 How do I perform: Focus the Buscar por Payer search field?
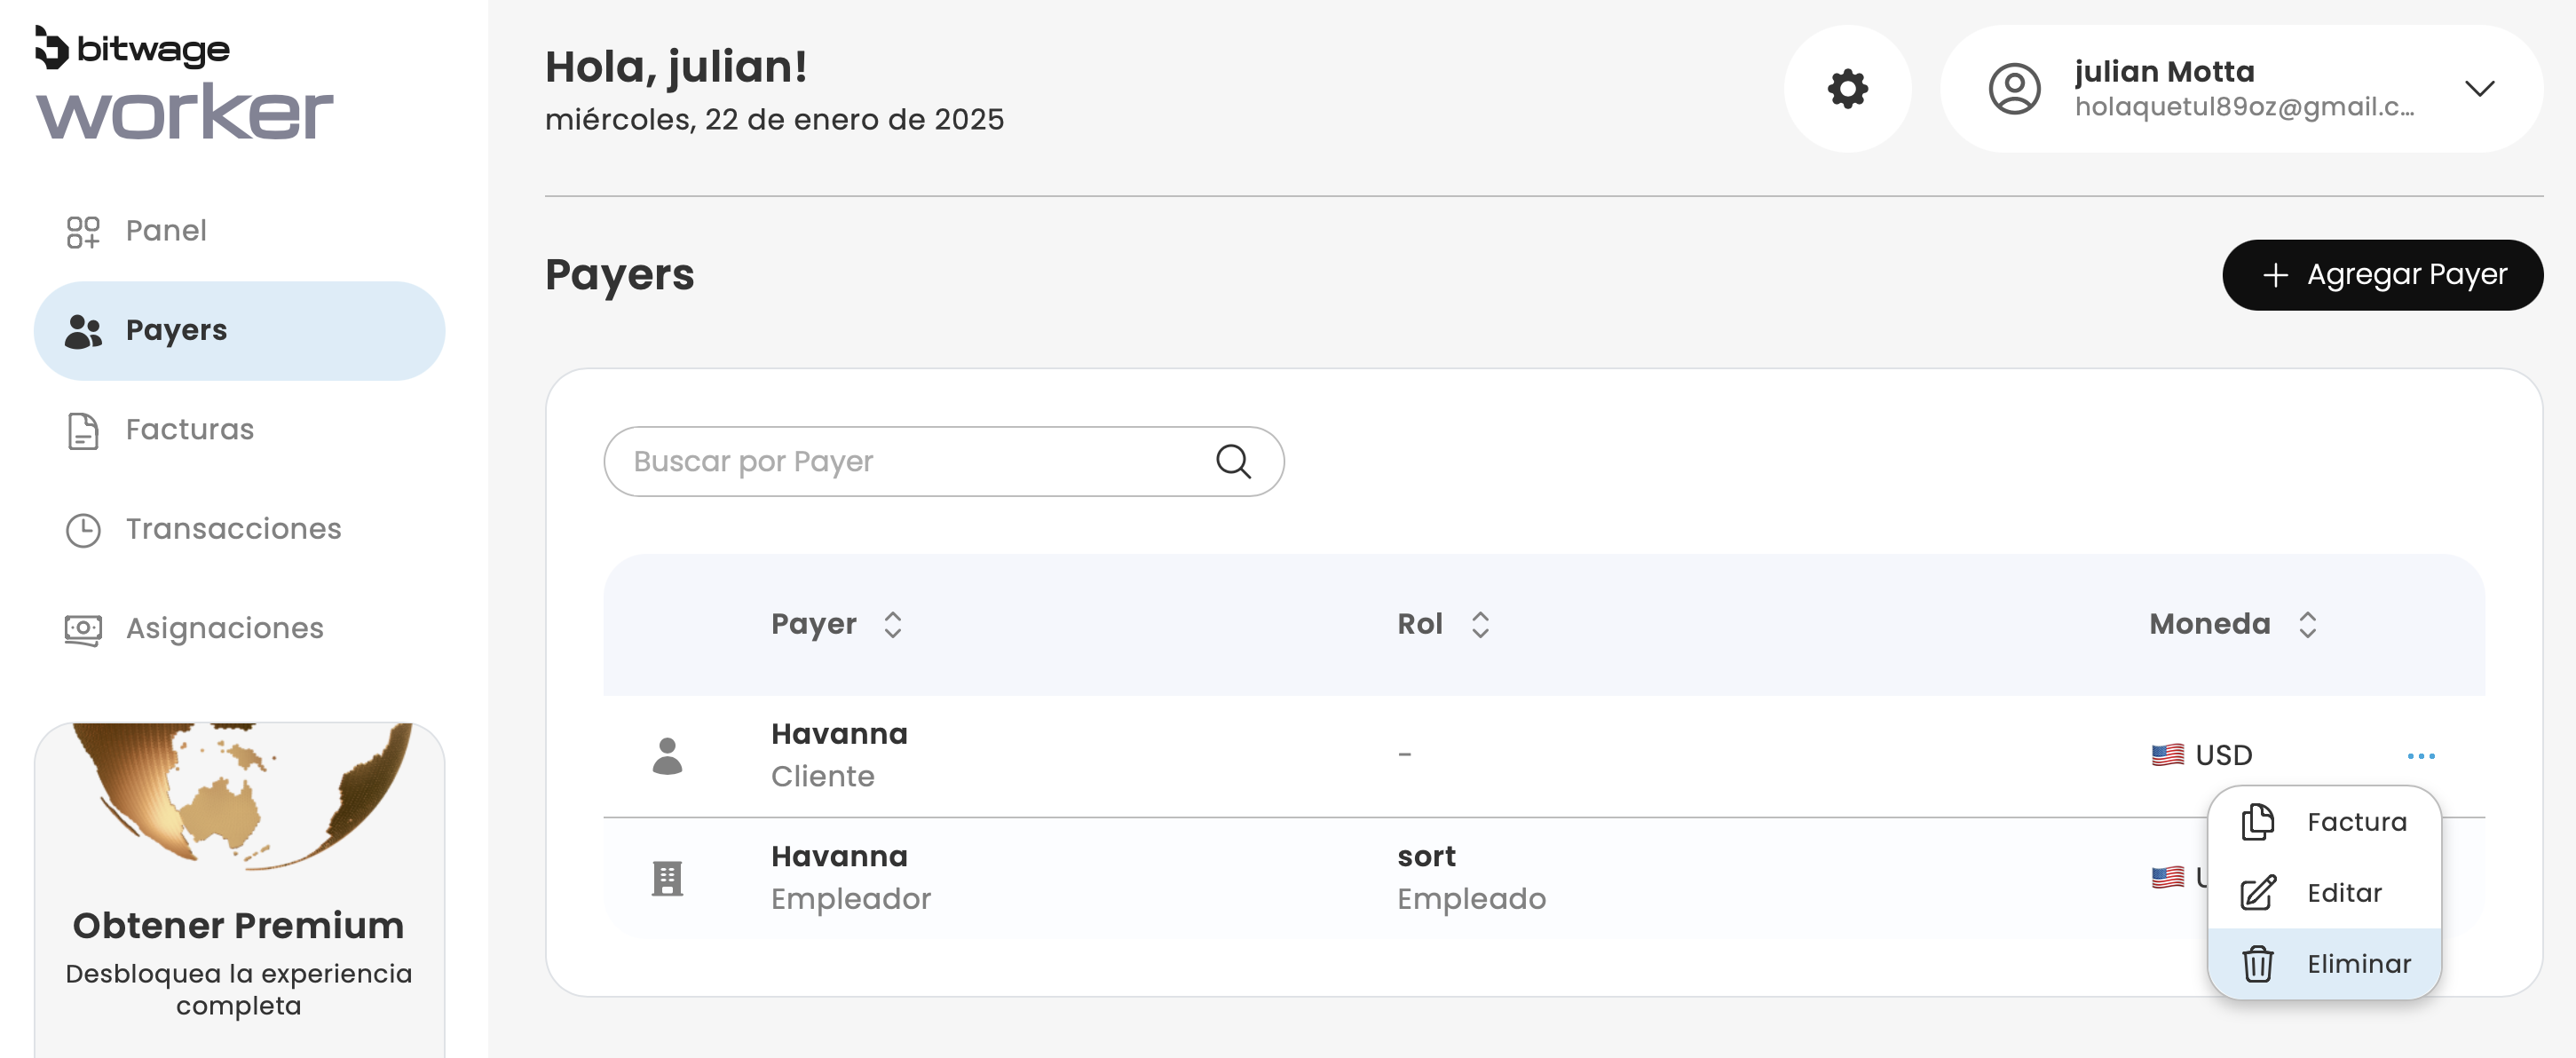(x=910, y=461)
